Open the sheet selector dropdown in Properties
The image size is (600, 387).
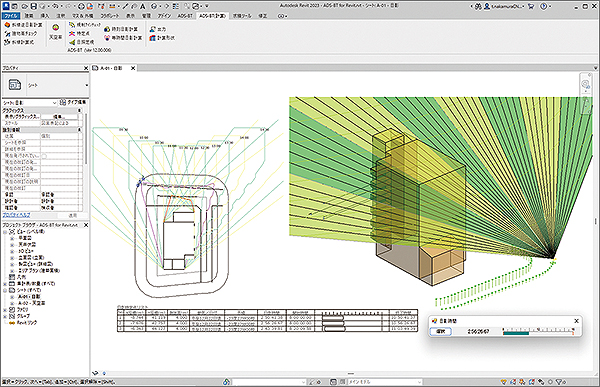point(30,103)
